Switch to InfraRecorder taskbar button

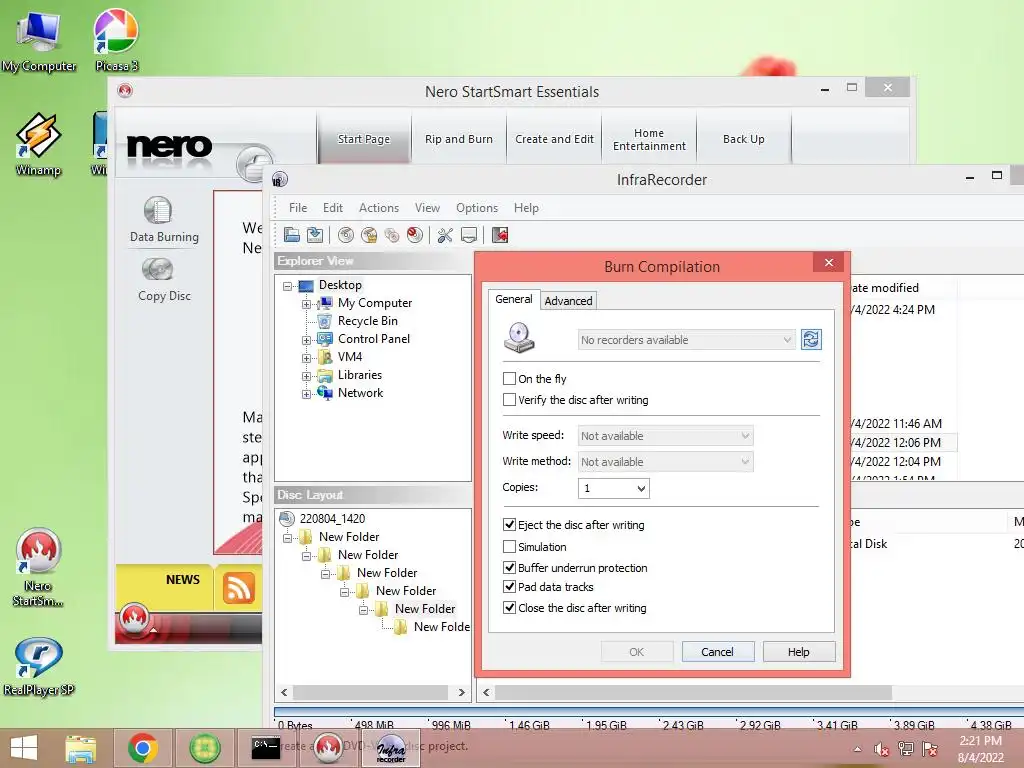[391, 748]
